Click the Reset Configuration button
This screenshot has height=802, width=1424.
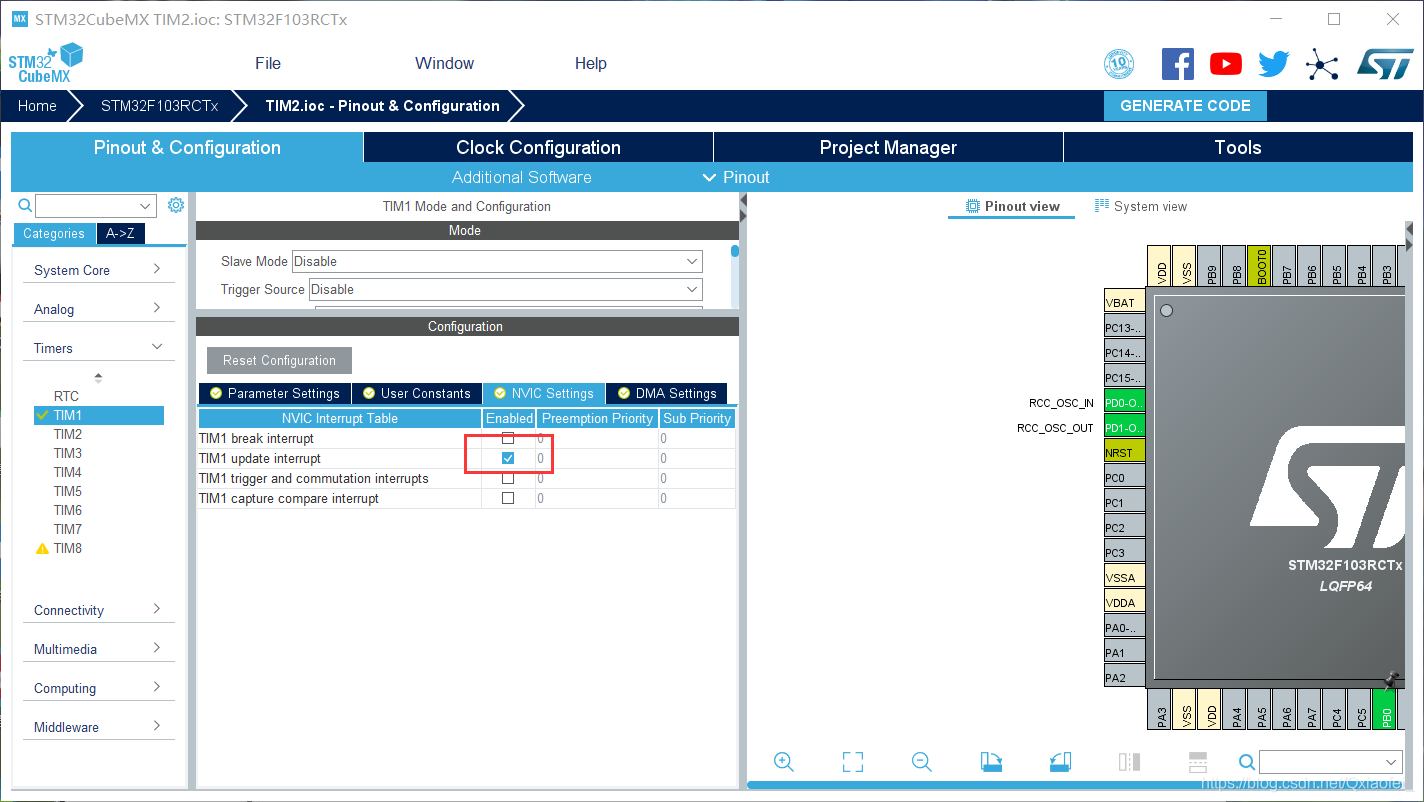(x=279, y=360)
